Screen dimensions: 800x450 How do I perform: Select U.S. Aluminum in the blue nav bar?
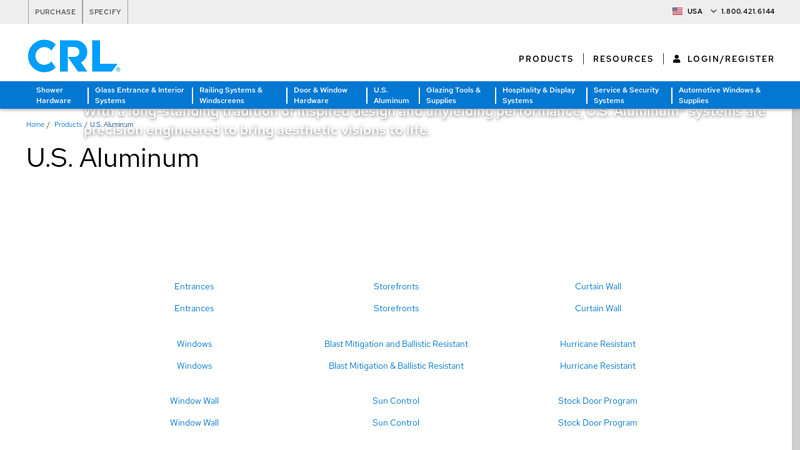[391, 95]
